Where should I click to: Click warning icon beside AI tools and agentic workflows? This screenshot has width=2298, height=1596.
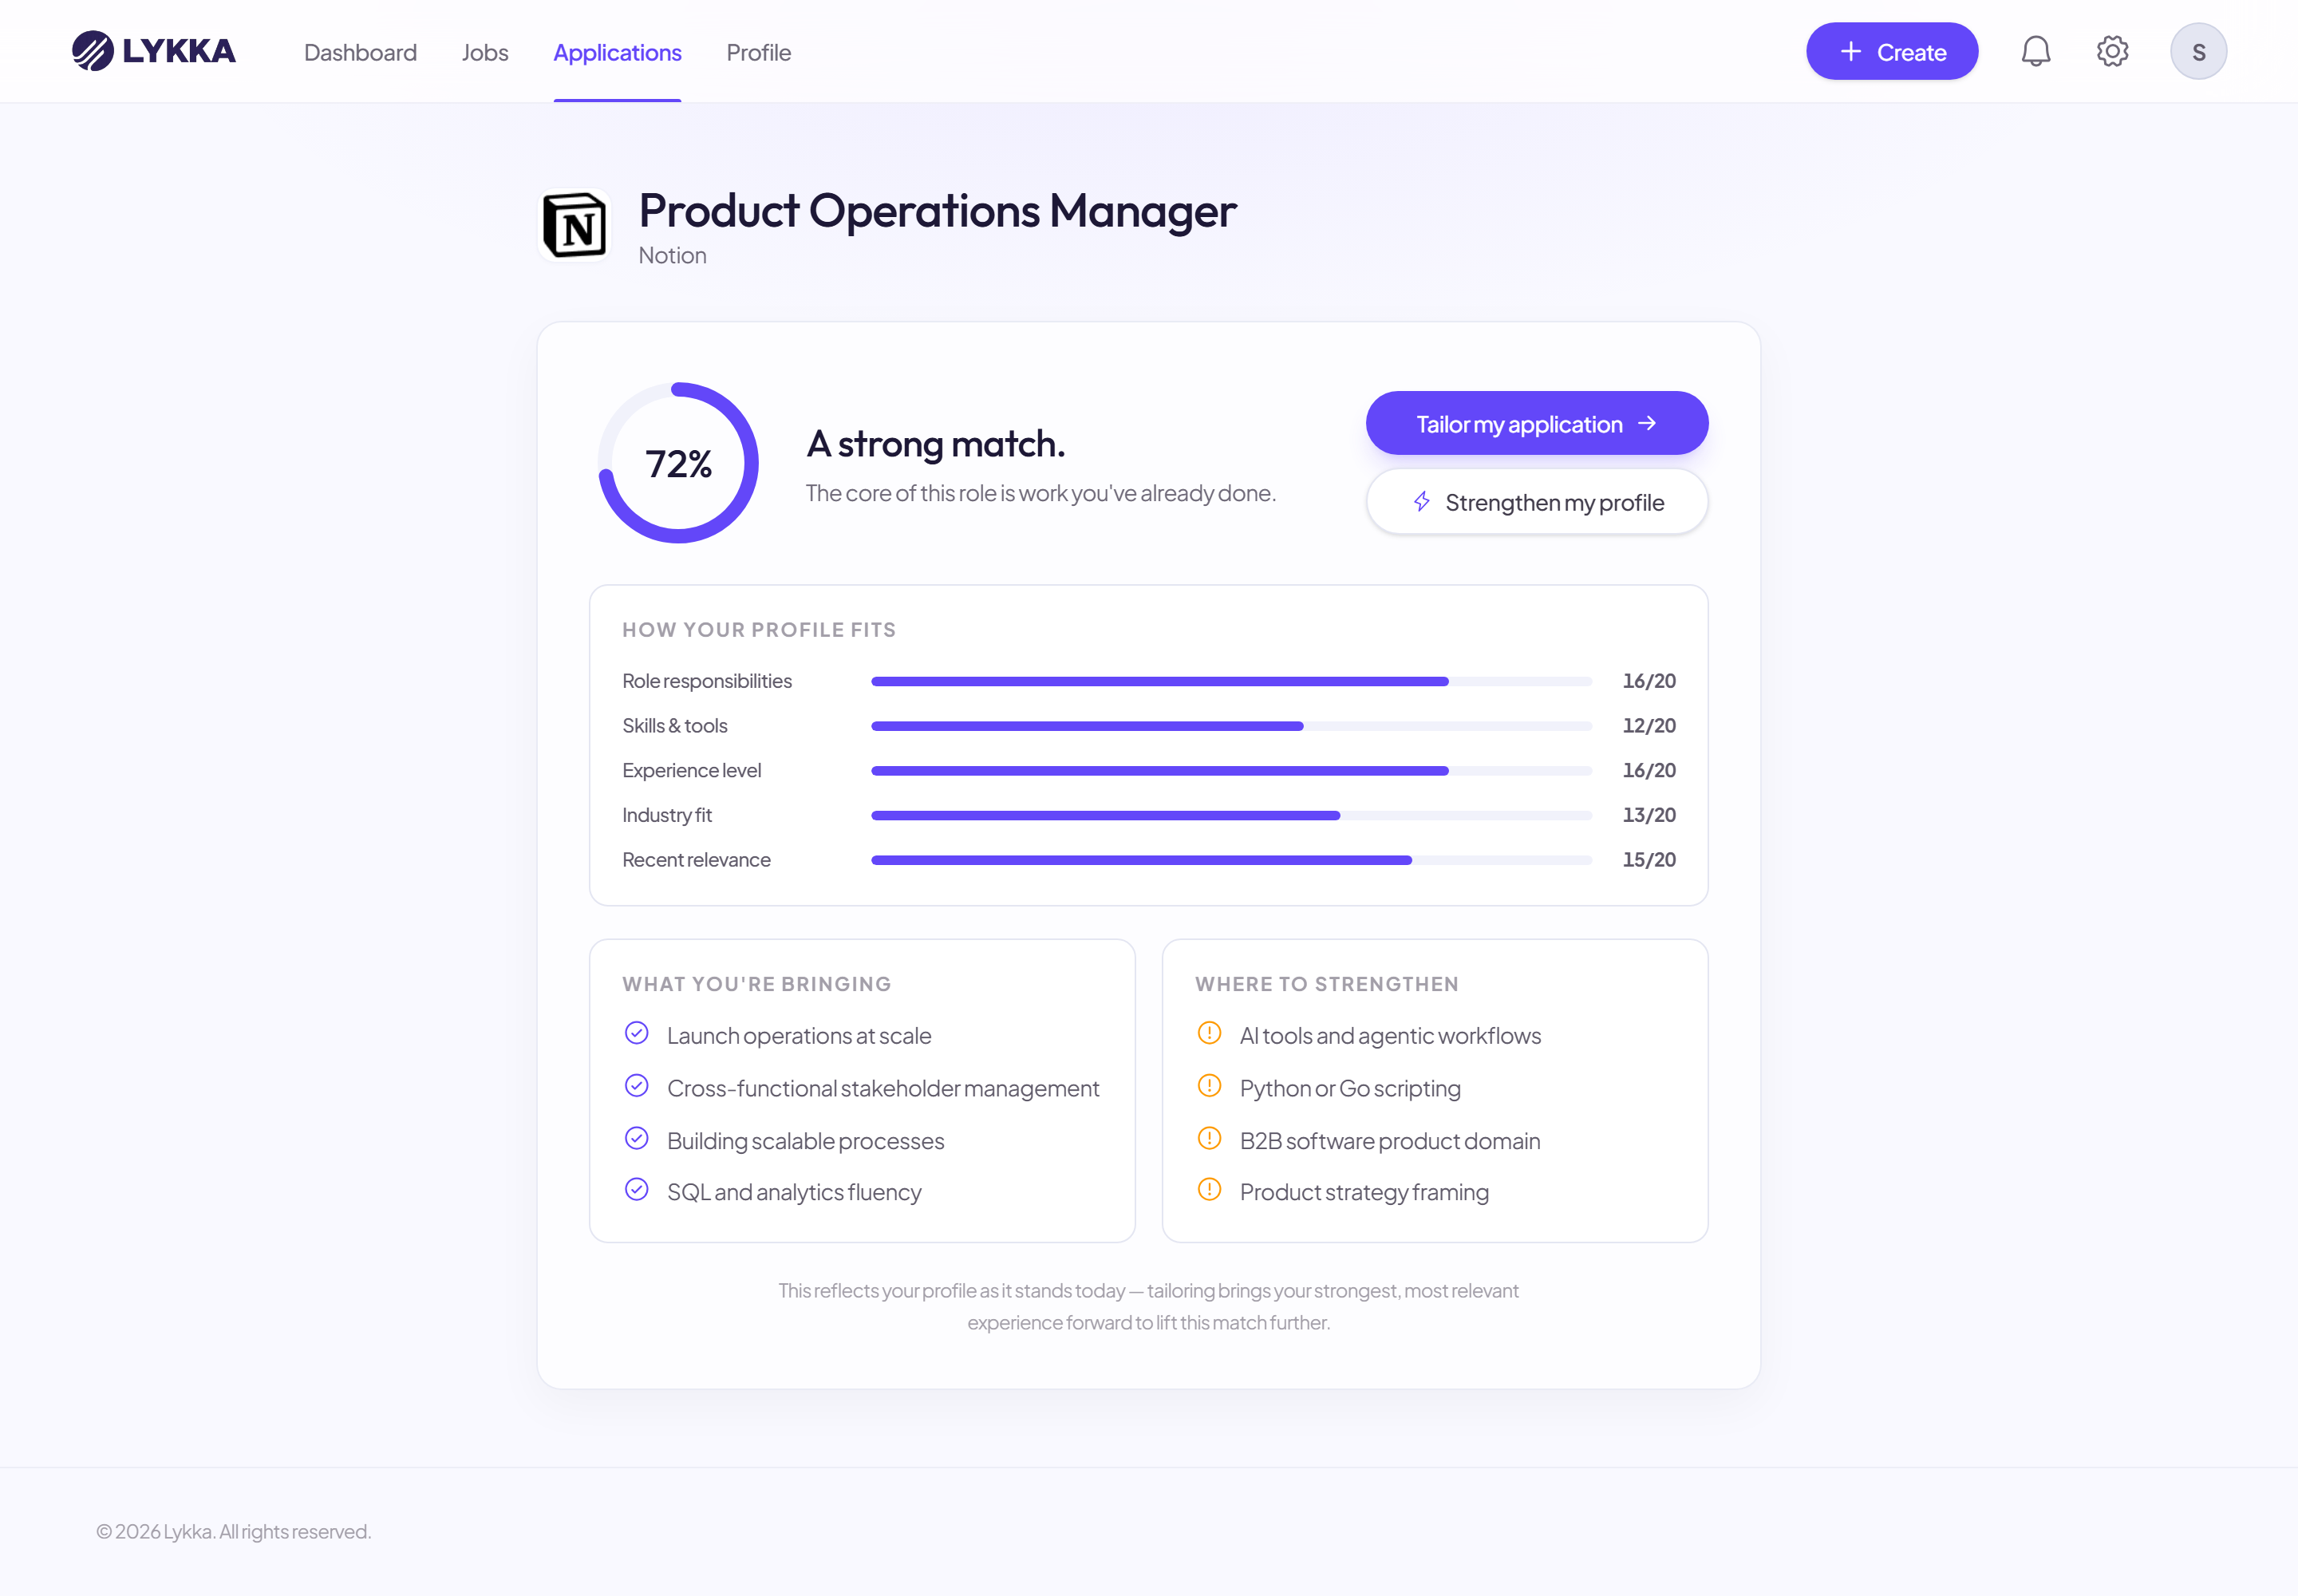point(1209,1033)
